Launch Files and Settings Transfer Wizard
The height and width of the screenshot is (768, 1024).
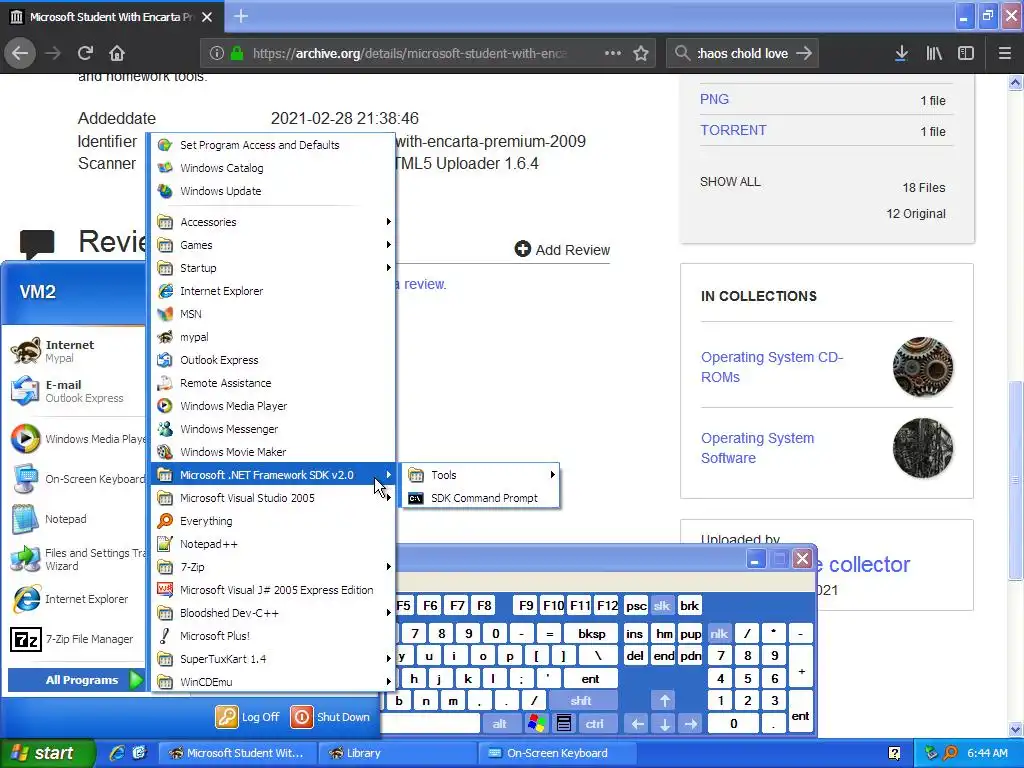tap(77, 559)
